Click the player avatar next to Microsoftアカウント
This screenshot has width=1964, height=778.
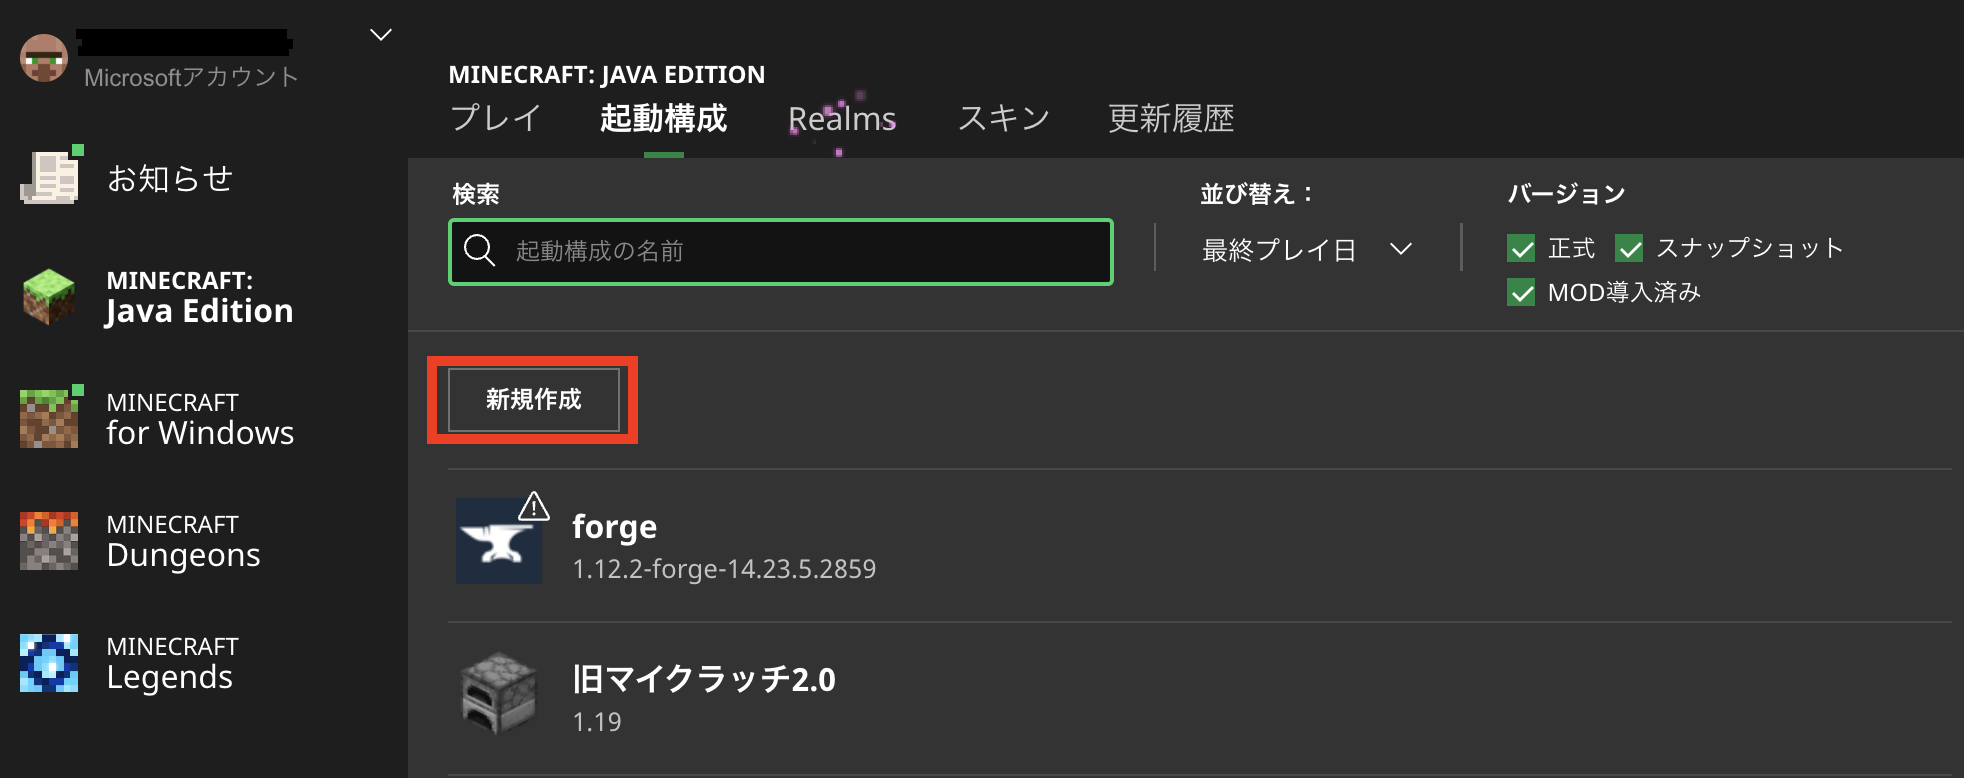44,58
